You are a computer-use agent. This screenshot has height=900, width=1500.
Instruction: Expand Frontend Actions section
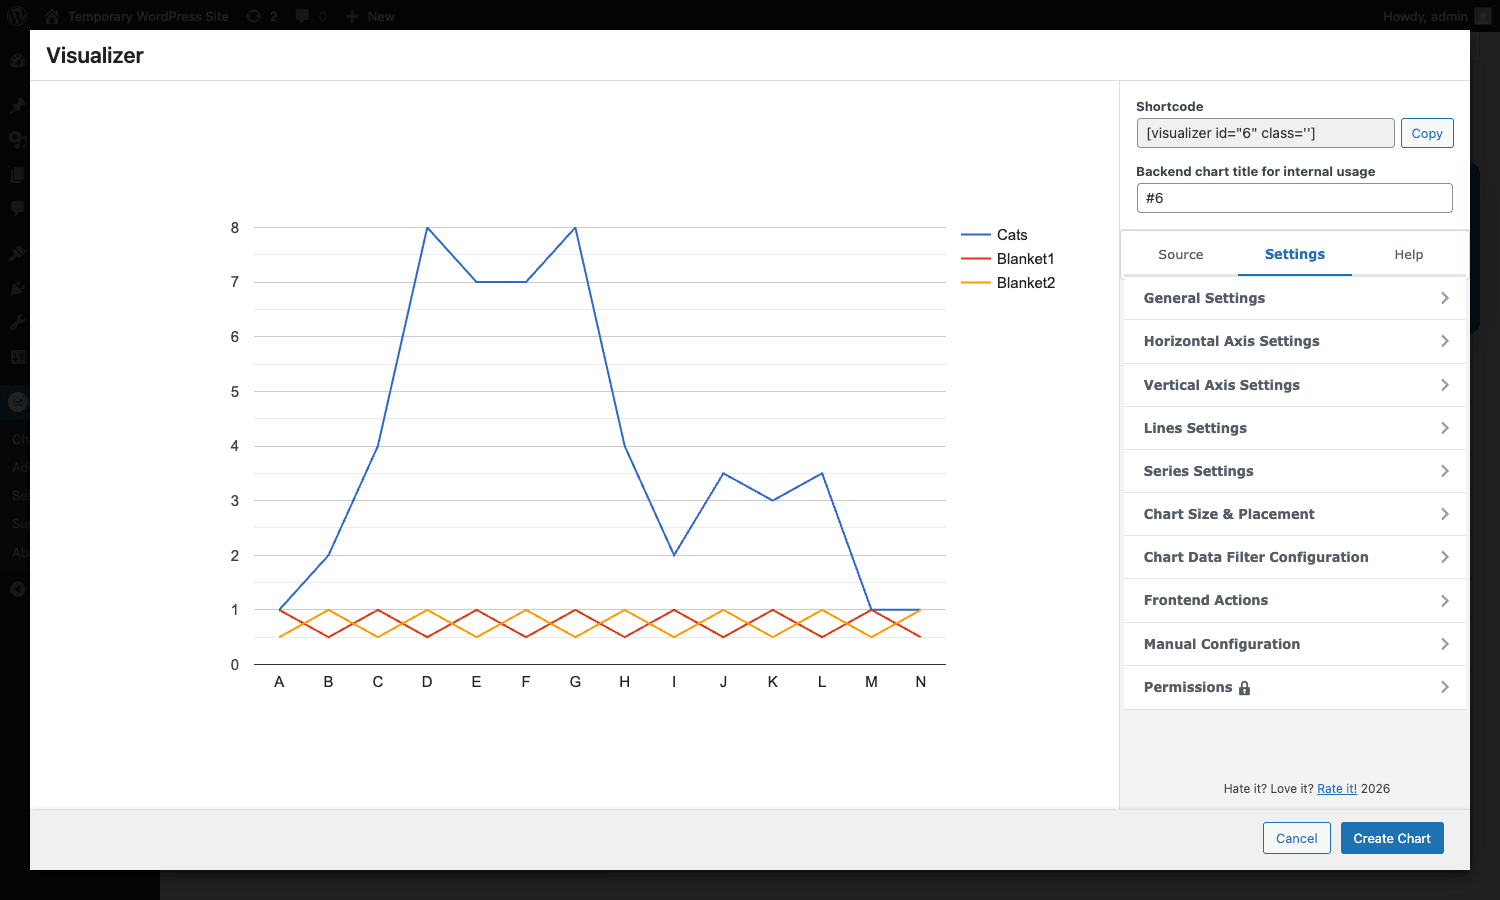(x=1295, y=600)
